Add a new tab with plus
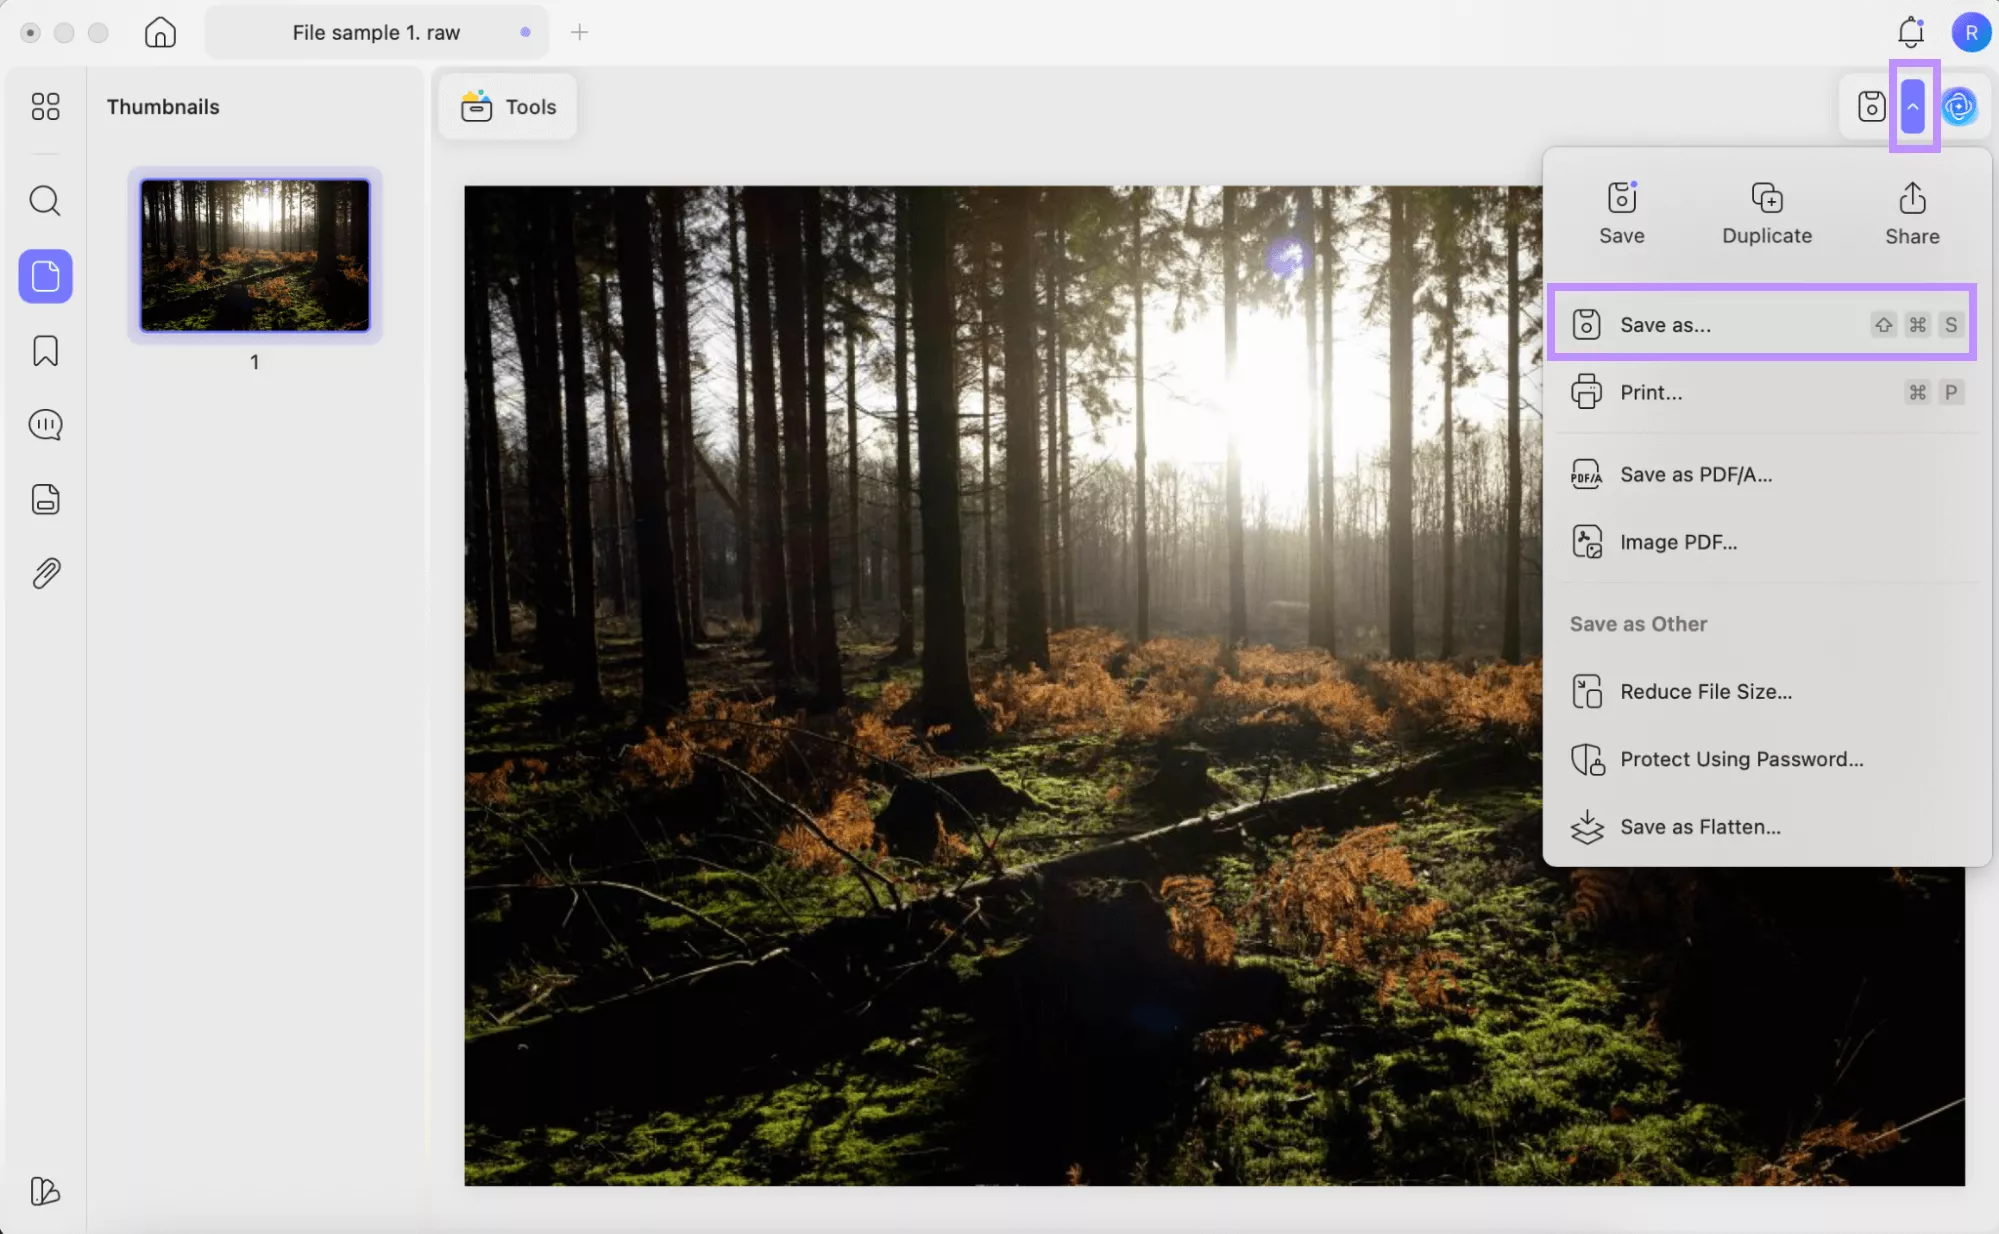Screen dimensions: 1999x1234 (x=579, y=32)
